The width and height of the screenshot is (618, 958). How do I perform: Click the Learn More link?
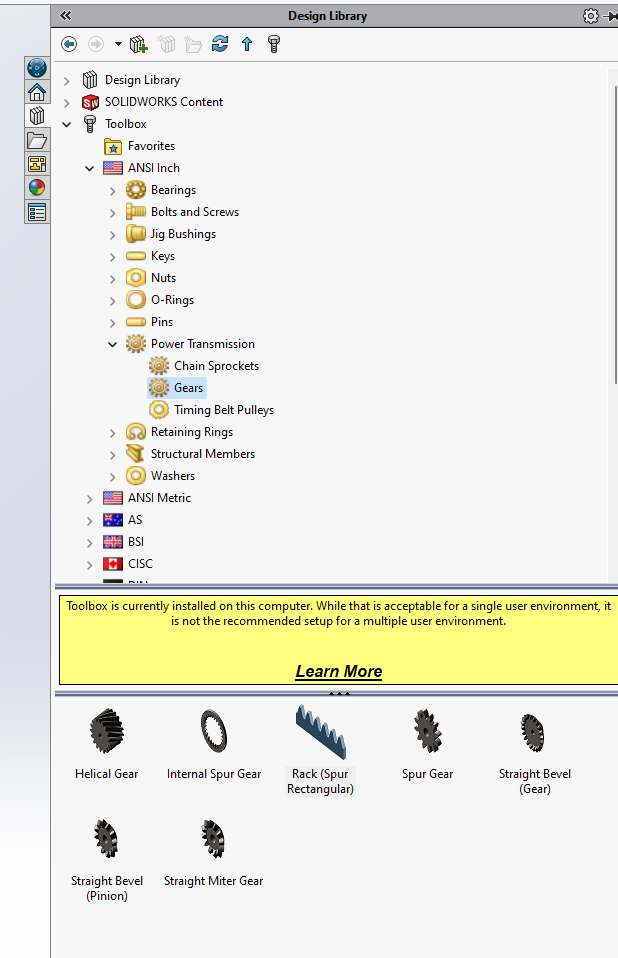tap(339, 671)
